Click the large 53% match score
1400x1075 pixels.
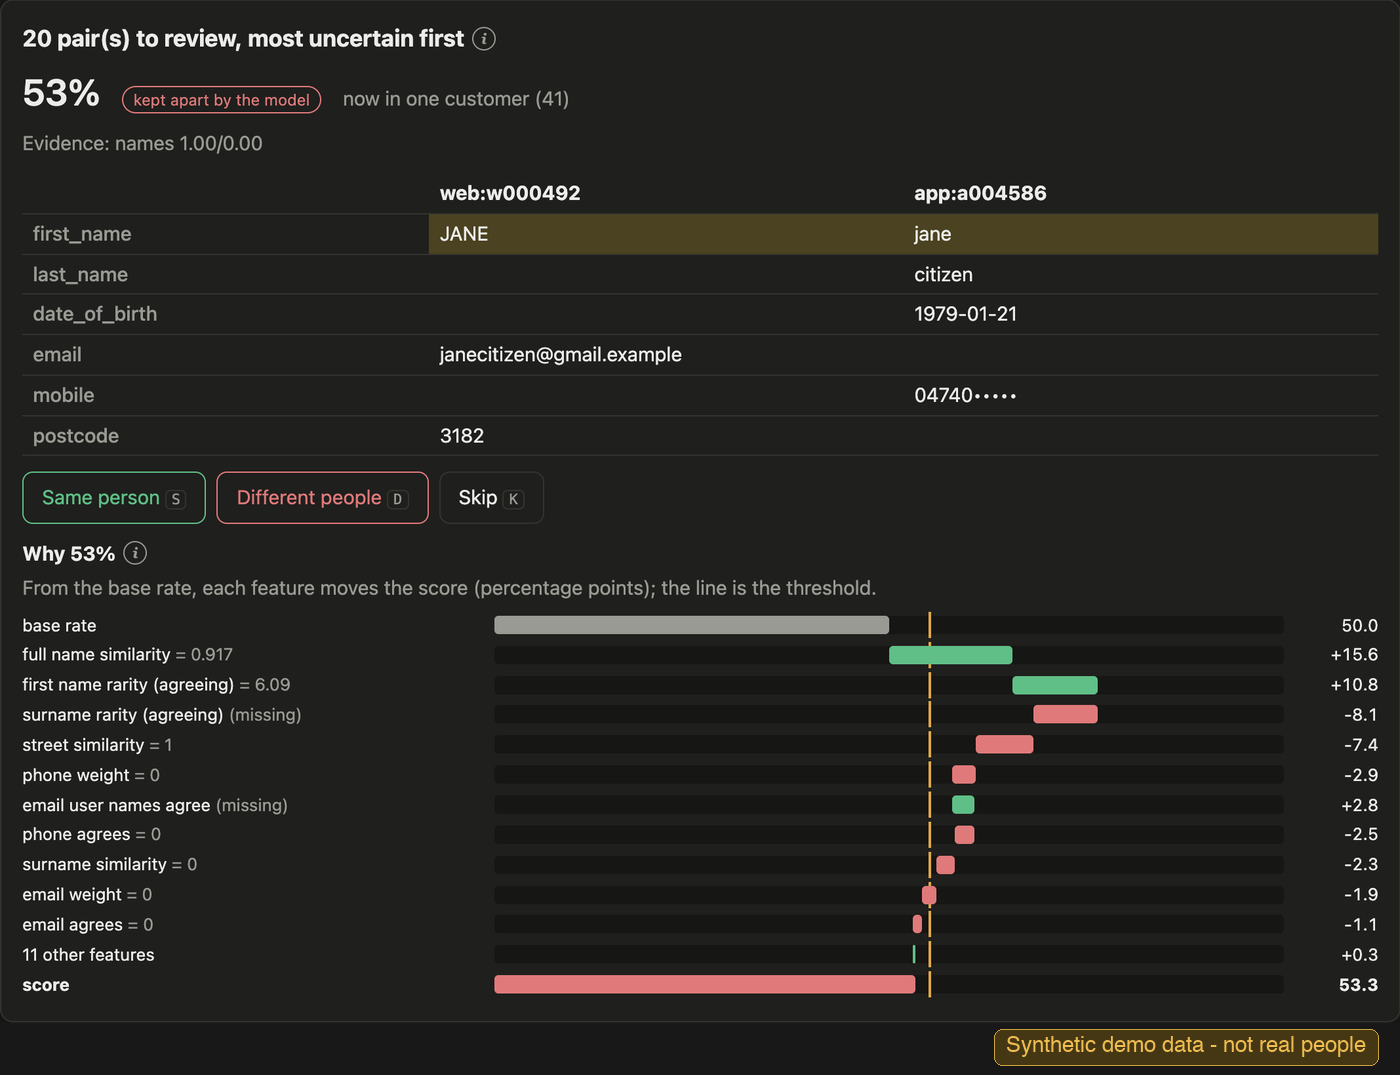click(x=61, y=93)
